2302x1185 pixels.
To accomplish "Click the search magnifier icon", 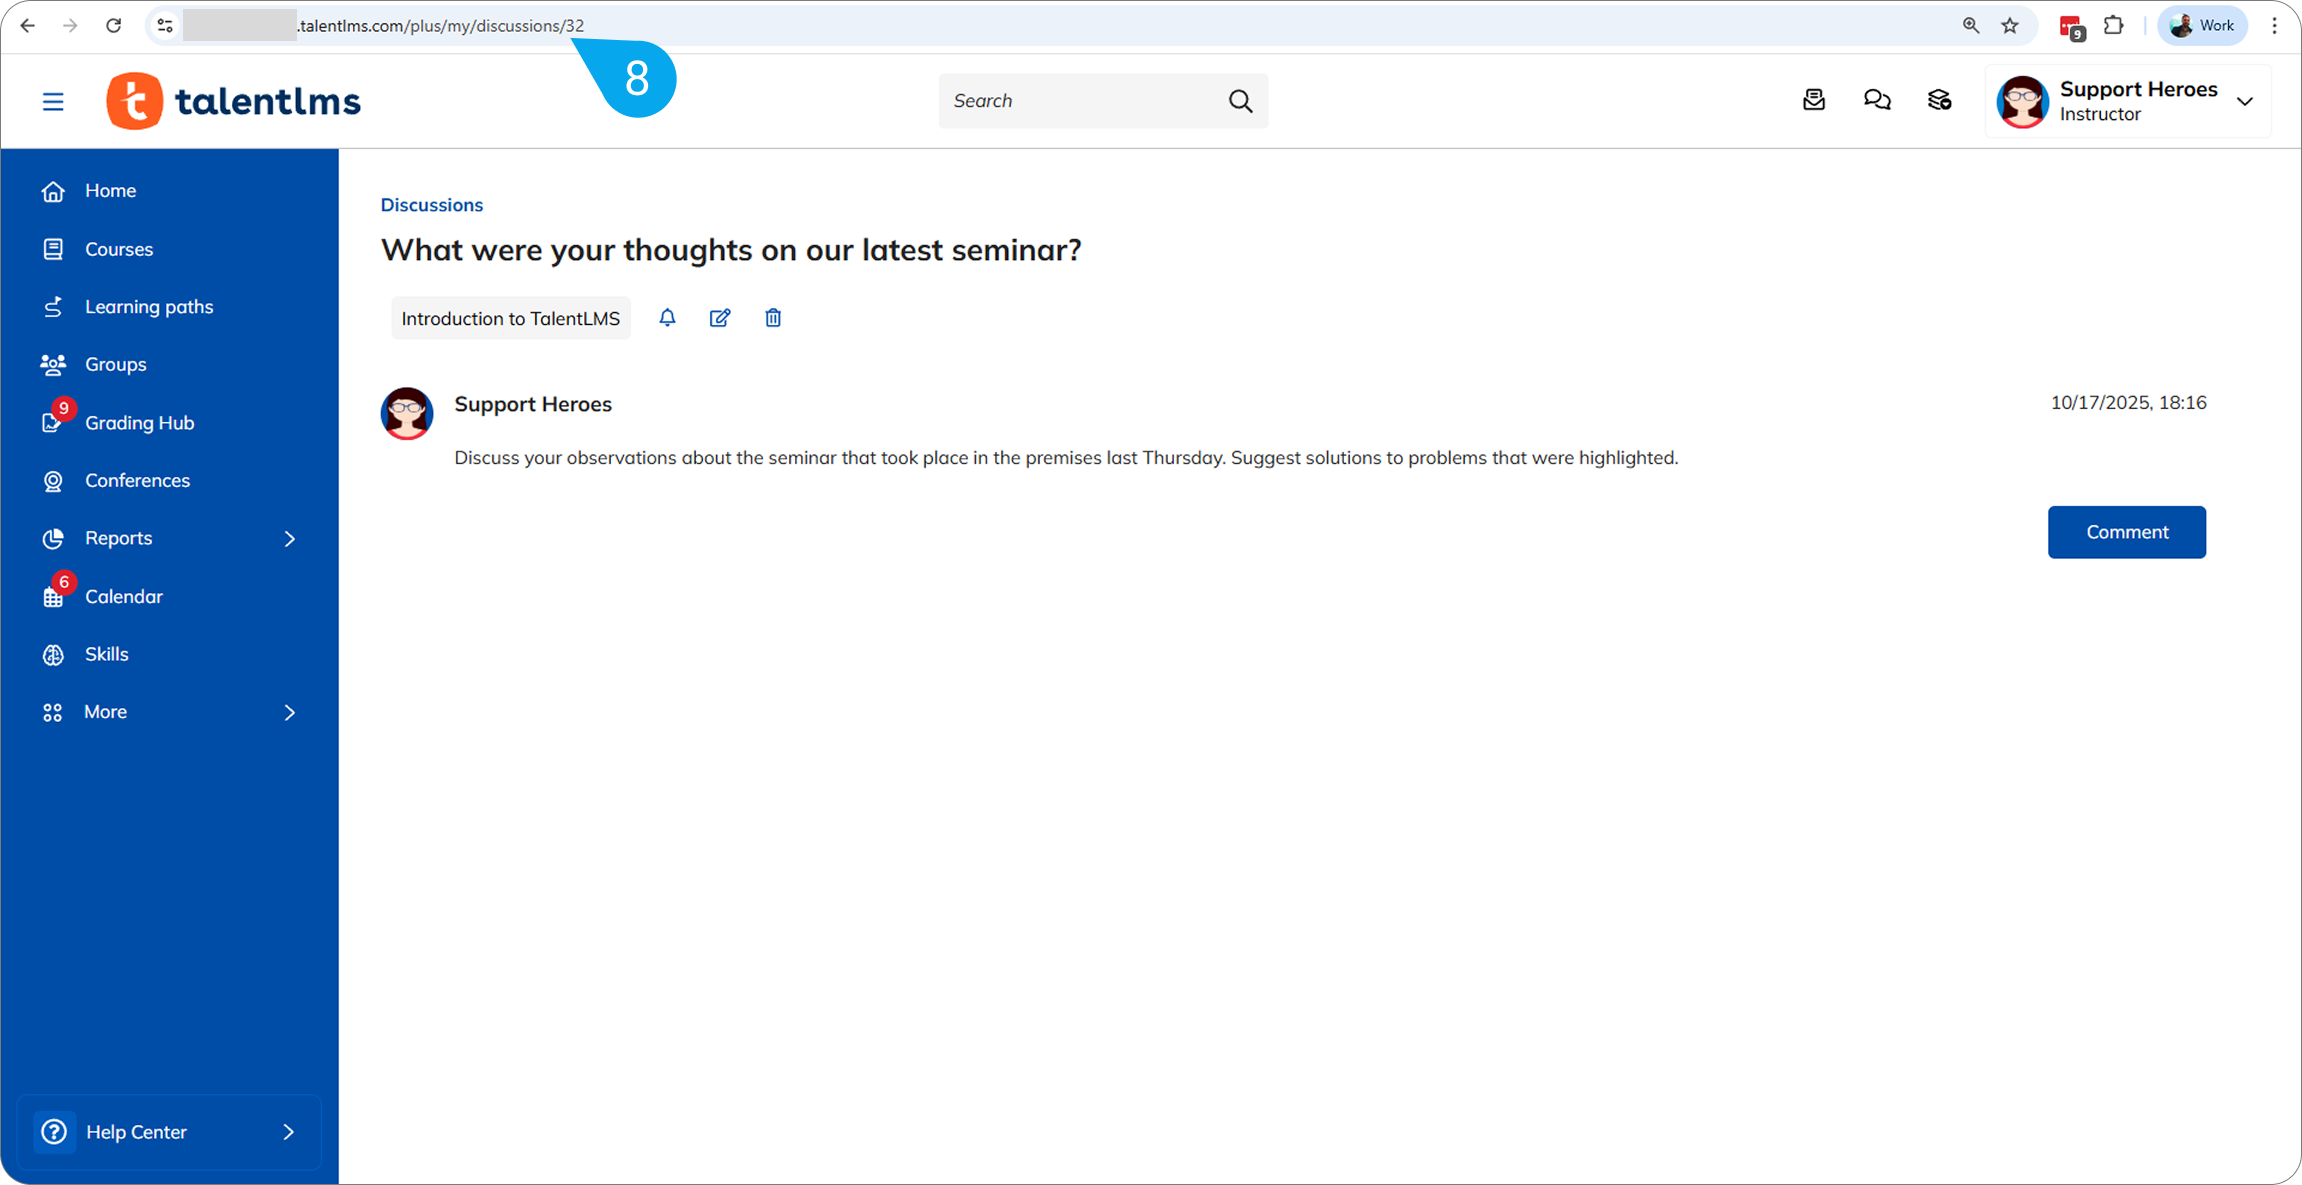I will (1240, 101).
